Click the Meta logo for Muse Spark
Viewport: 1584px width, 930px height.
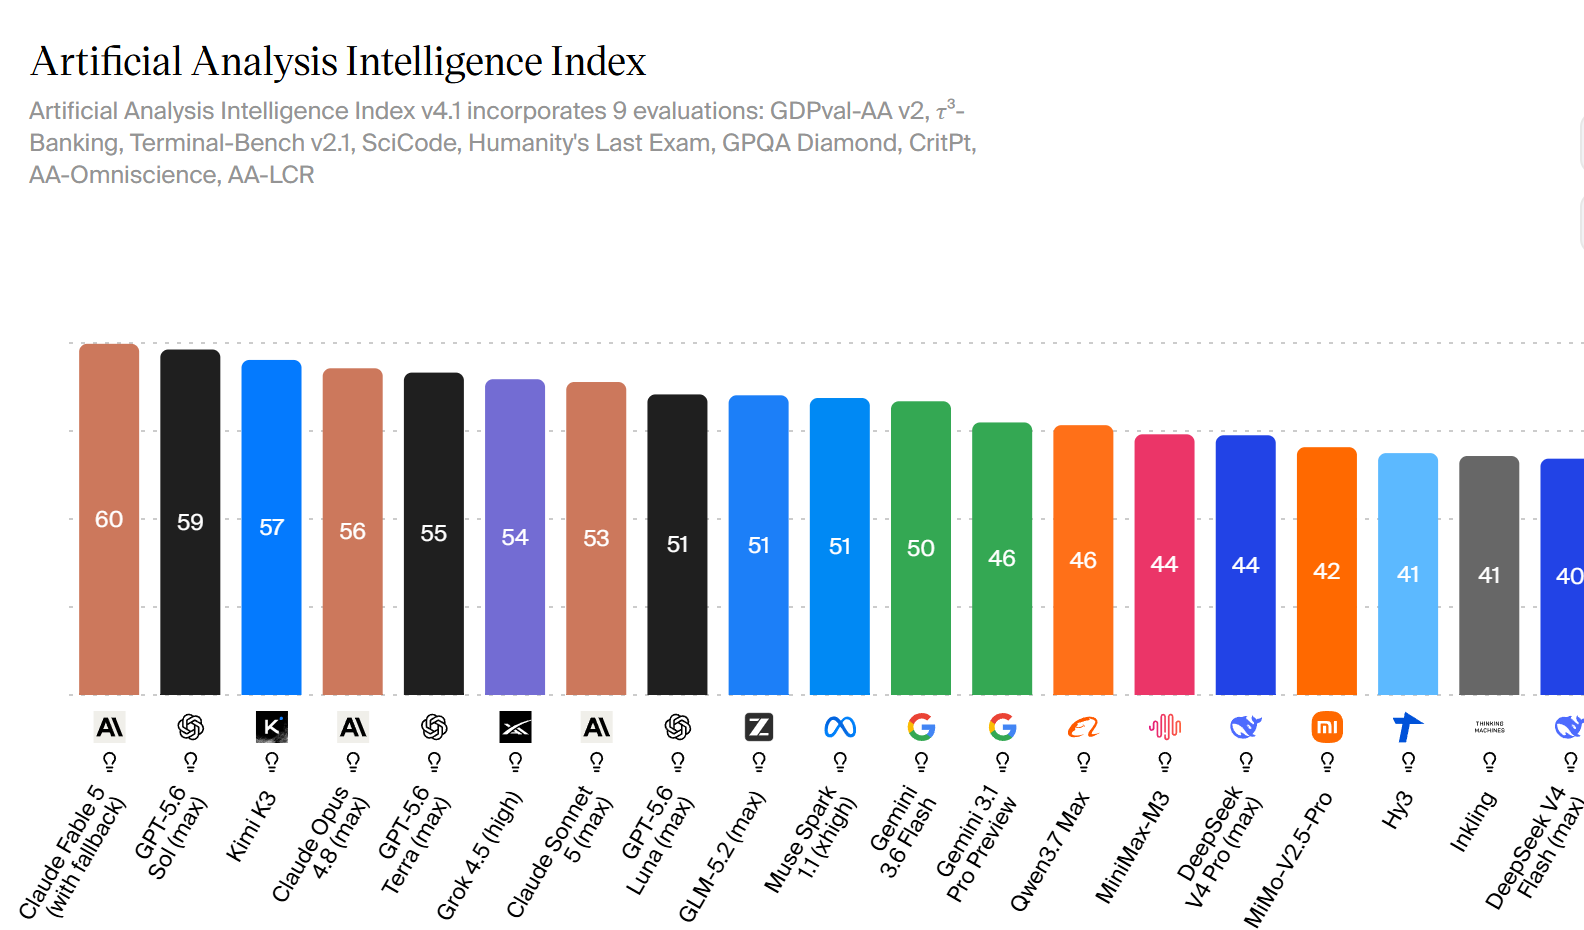click(x=840, y=727)
